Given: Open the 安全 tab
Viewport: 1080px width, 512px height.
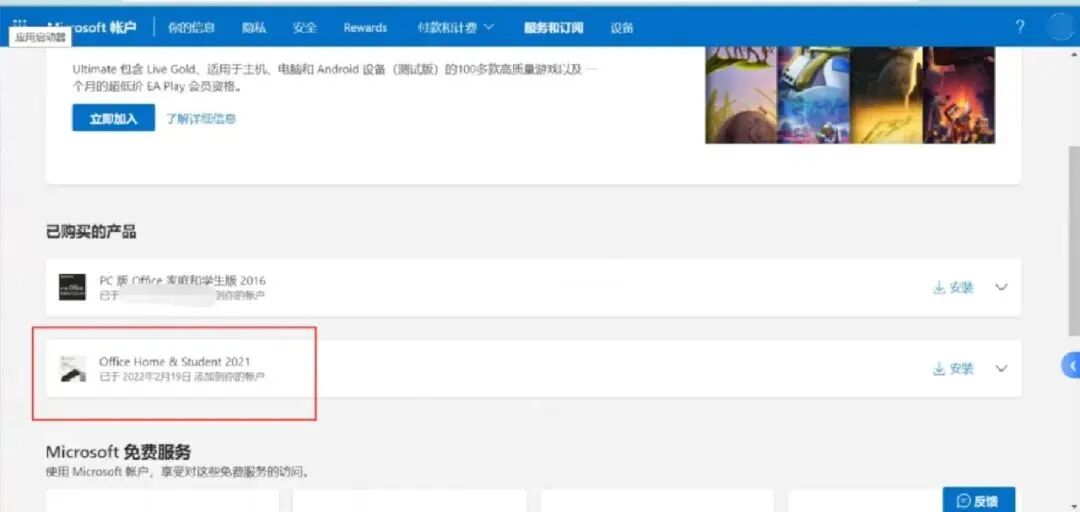Looking at the screenshot, I should click(304, 28).
